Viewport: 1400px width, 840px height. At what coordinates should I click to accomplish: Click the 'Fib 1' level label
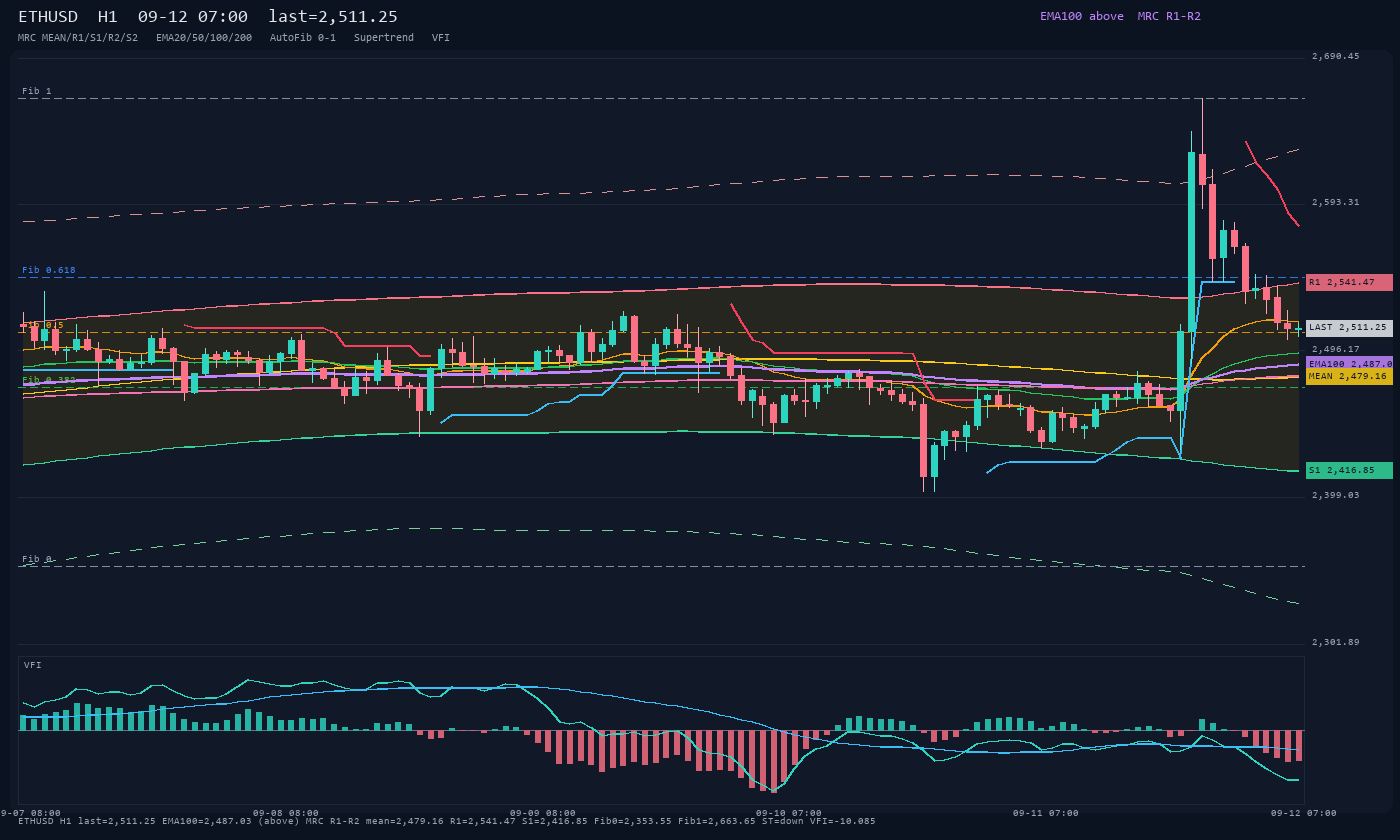point(37,91)
